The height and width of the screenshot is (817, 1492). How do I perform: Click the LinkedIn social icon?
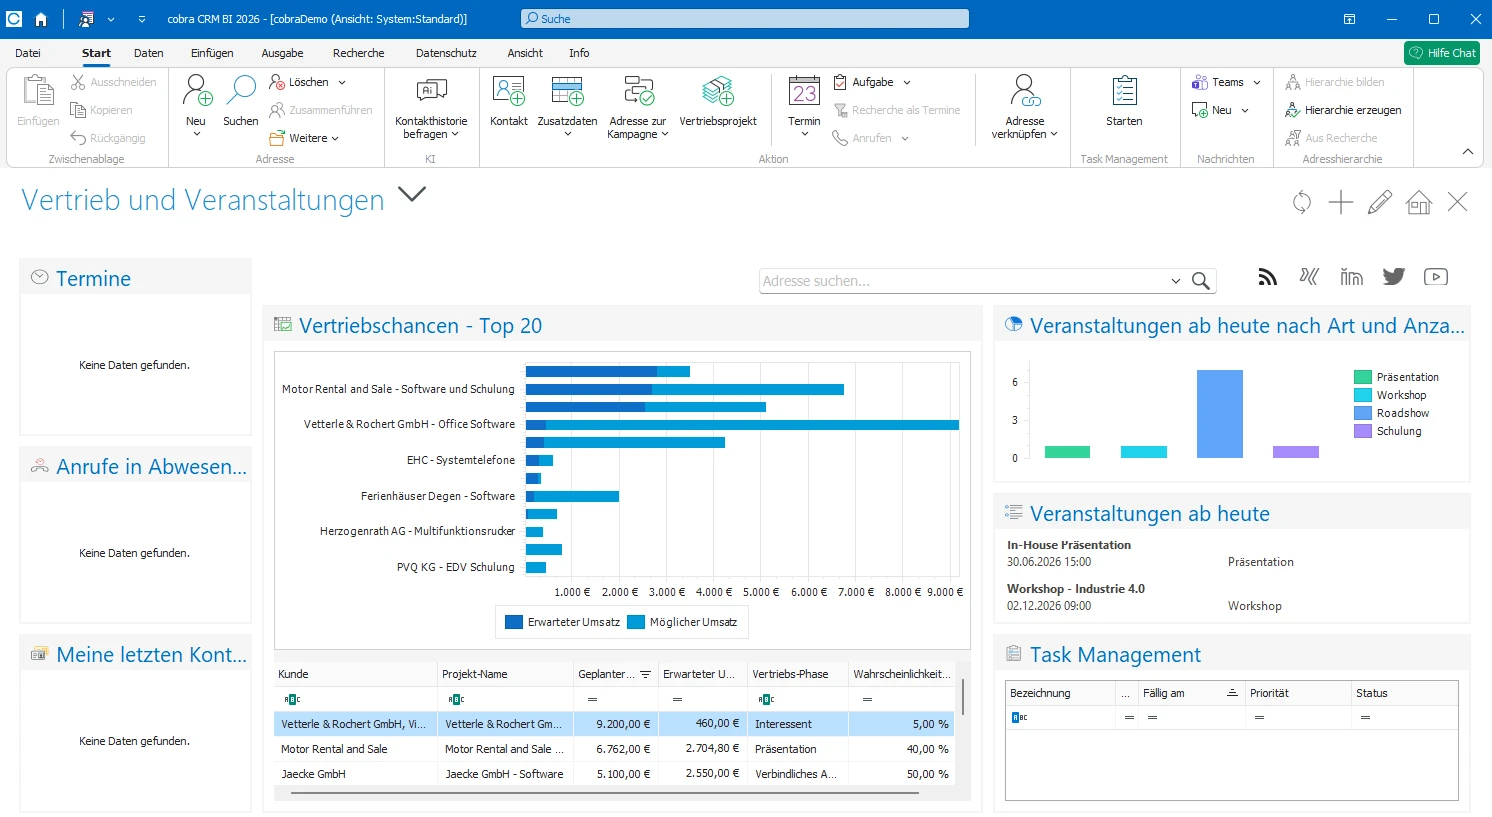point(1352,277)
